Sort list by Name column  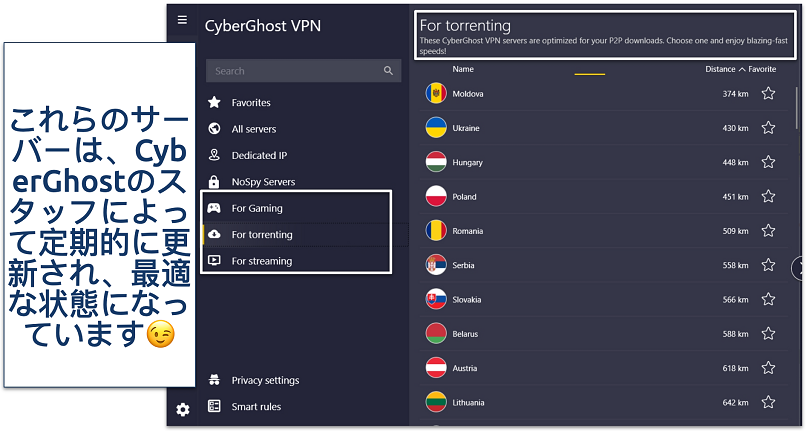[x=463, y=69]
